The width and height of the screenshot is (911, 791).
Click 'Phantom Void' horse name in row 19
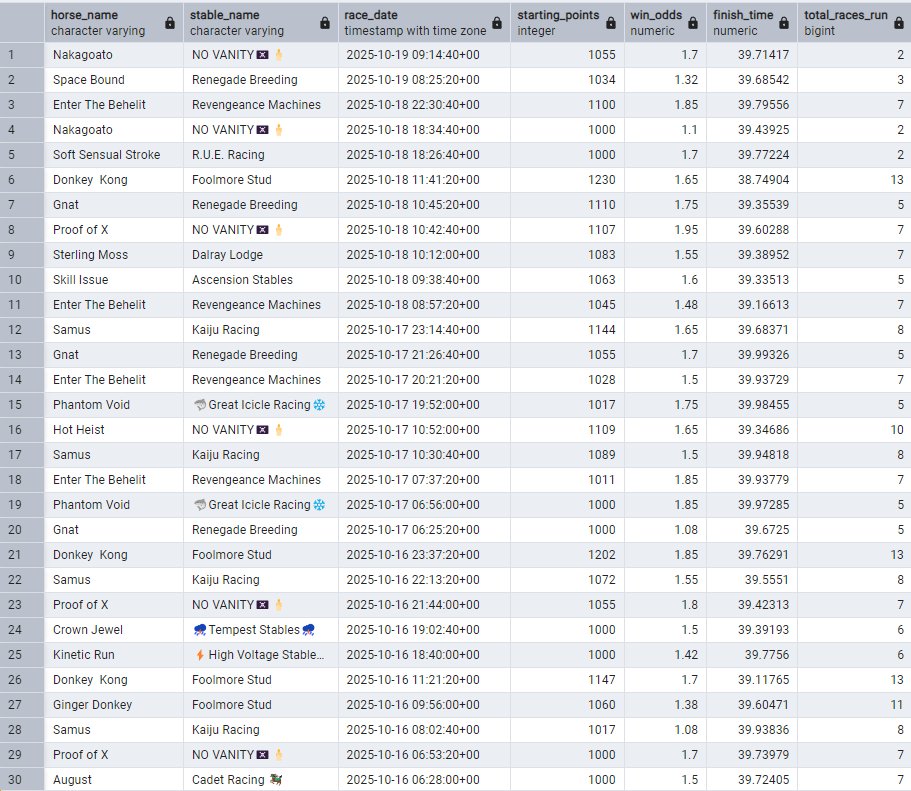[114, 504]
